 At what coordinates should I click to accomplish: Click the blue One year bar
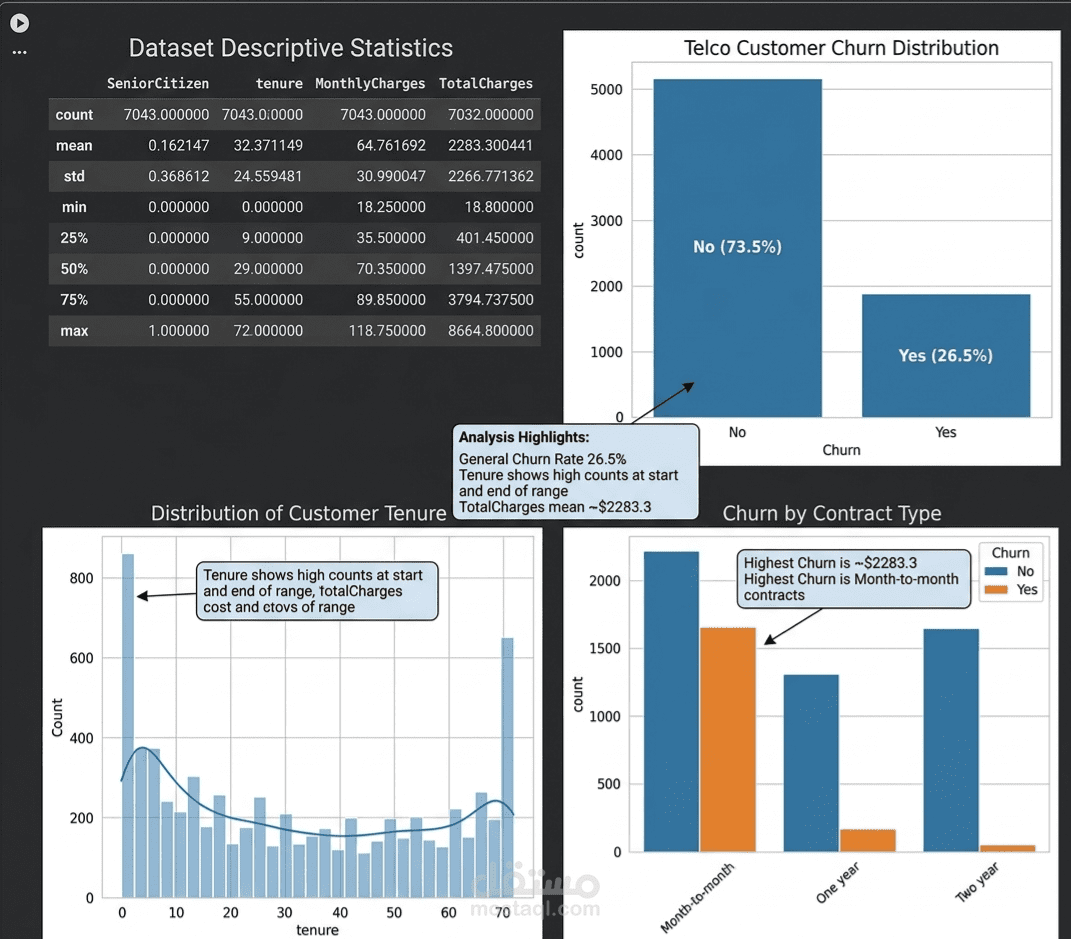[811, 763]
